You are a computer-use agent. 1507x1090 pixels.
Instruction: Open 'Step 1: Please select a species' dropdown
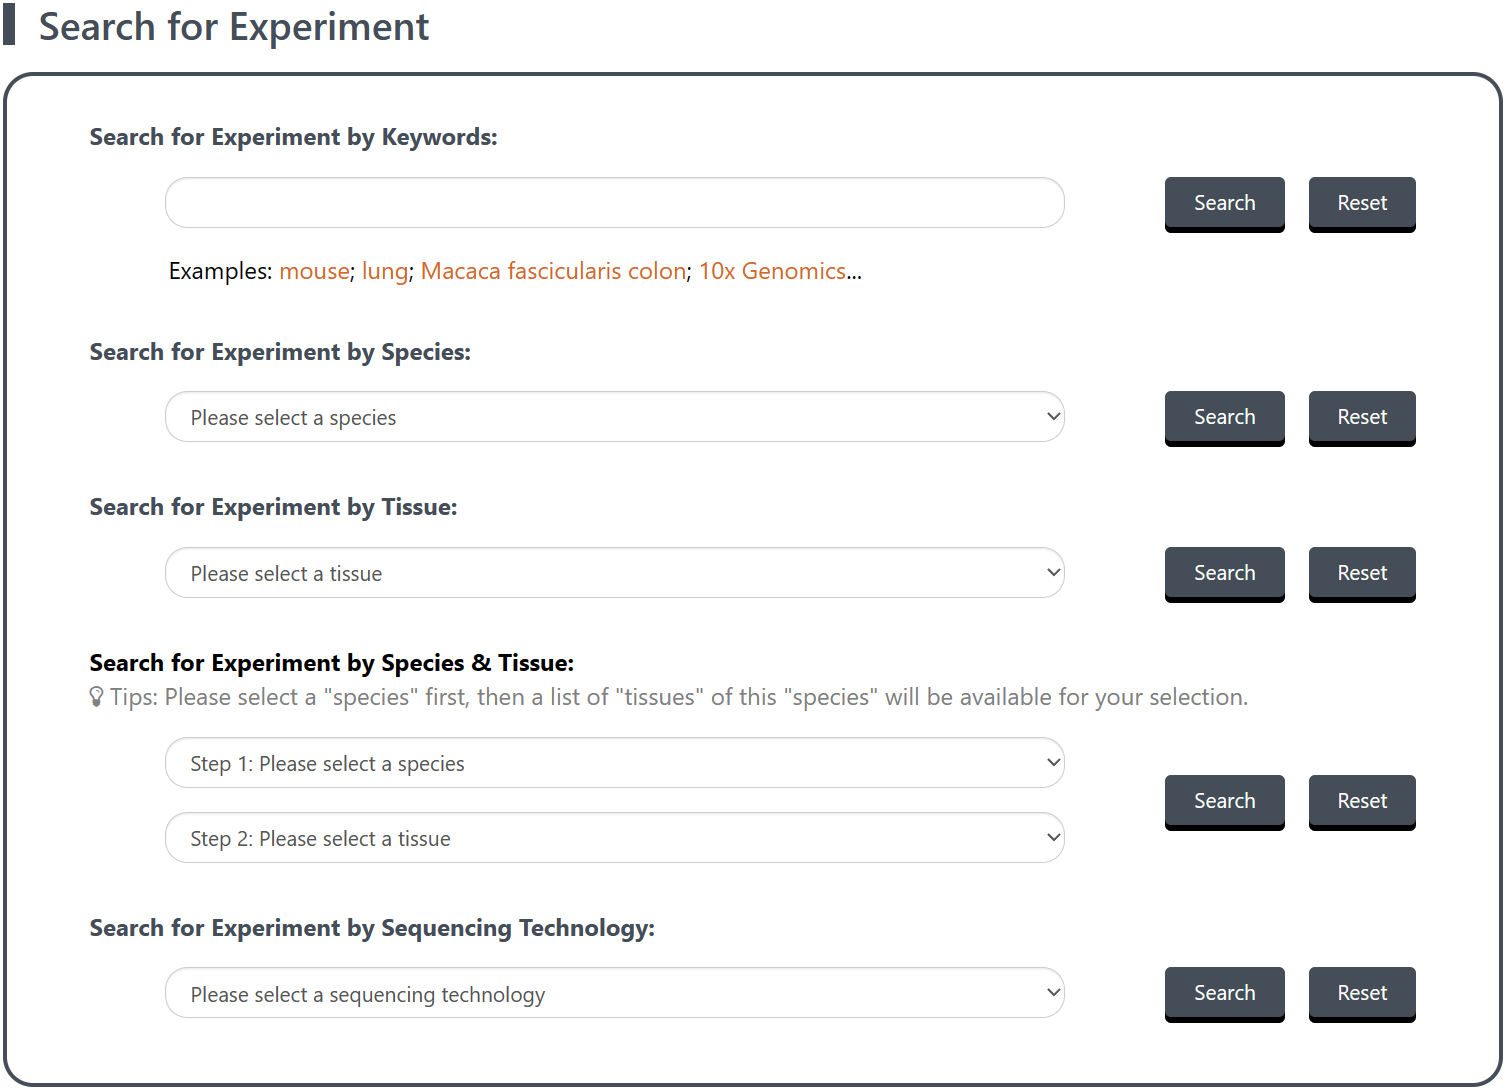pyautogui.click(x=614, y=763)
